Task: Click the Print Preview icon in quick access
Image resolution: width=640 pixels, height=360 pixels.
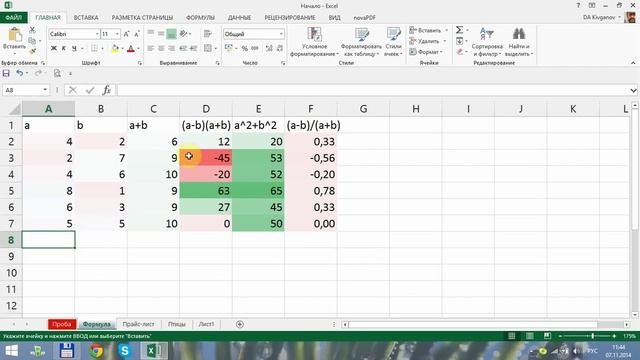Action: point(57,73)
